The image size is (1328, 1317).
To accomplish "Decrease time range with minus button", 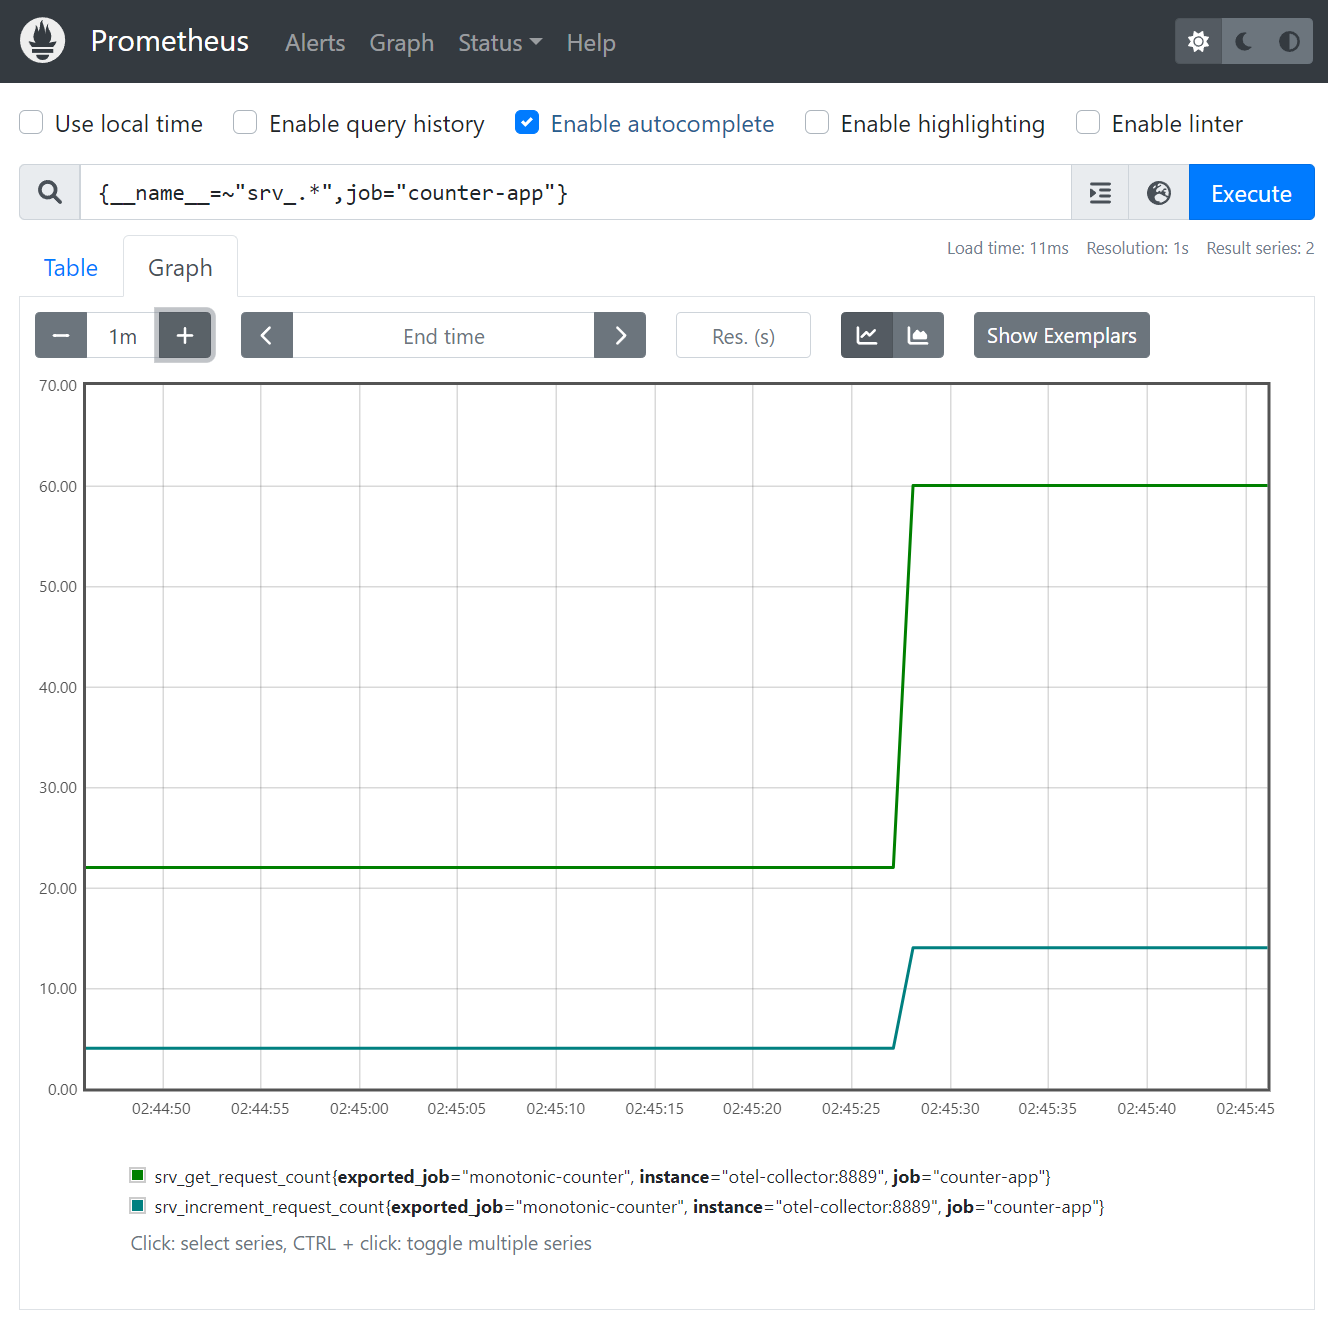I will pyautogui.click(x=61, y=336).
